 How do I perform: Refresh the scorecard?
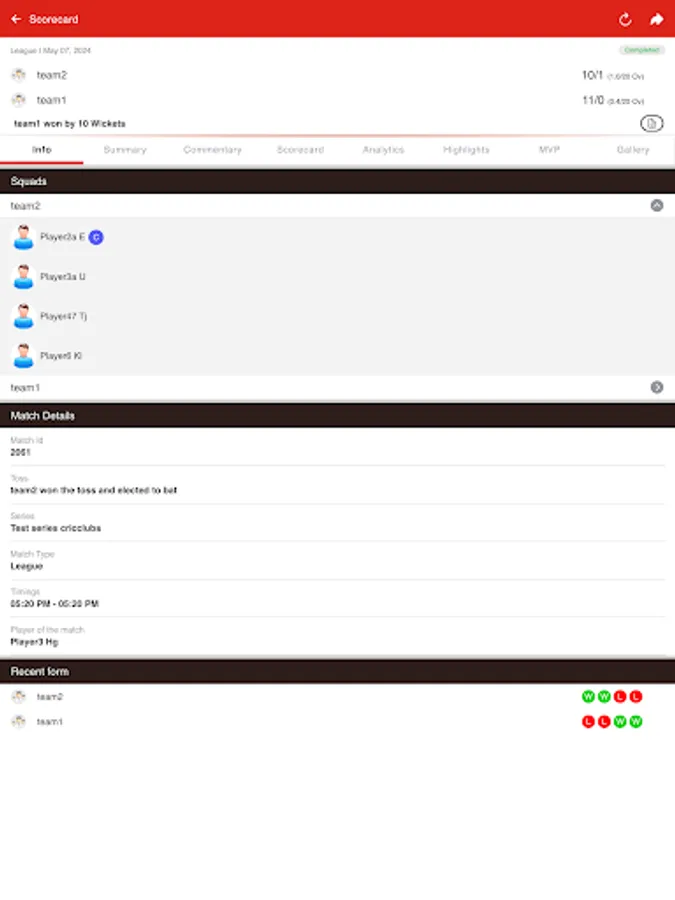coord(625,20)
